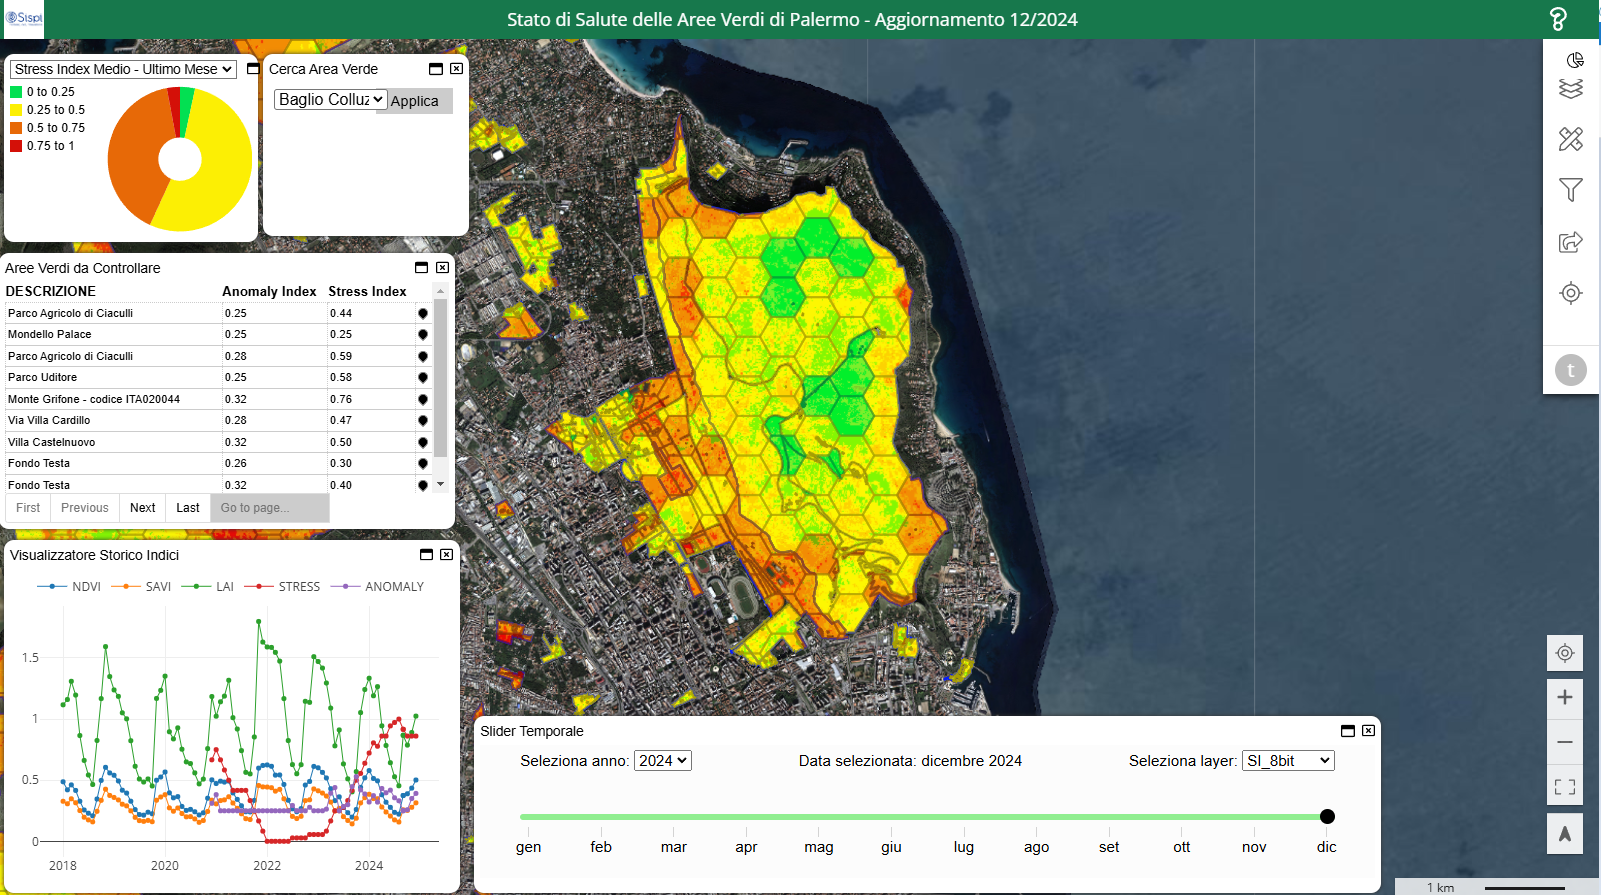Expand the Seleziona anno 2024 dropdown
The height and width of the screenshot is (895, 1601).
663,761
